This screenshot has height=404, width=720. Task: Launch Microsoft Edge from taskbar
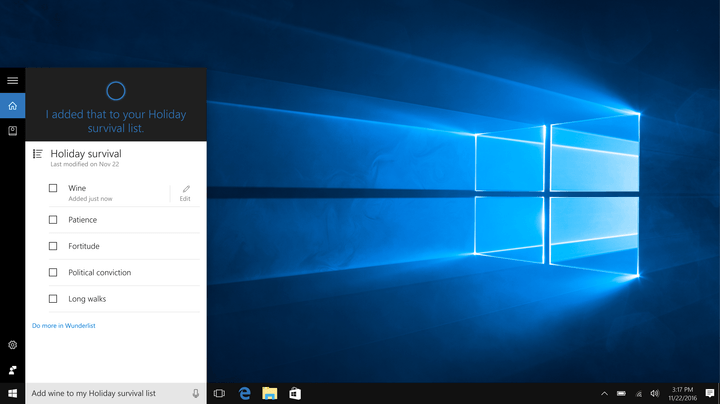pos(245,393)
